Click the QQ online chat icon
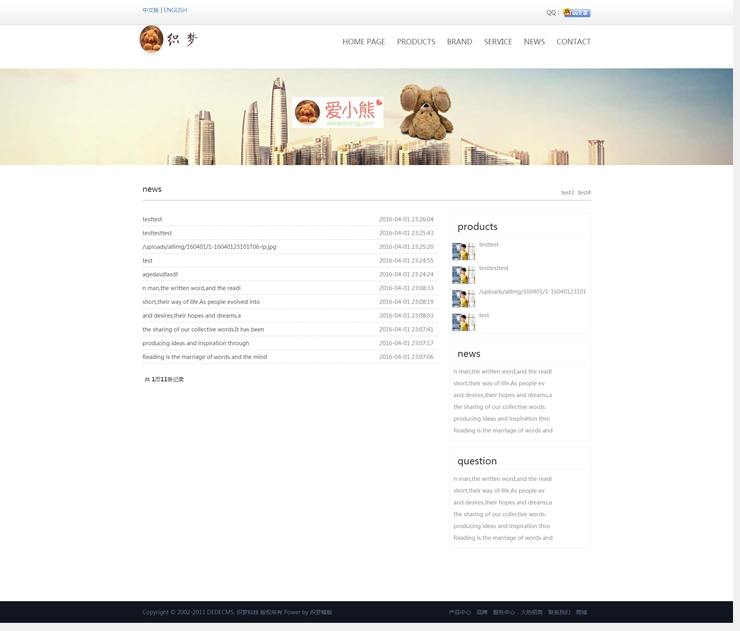This screenshot has height=631, width=740. pyautogui.click(x=576, y=13)
